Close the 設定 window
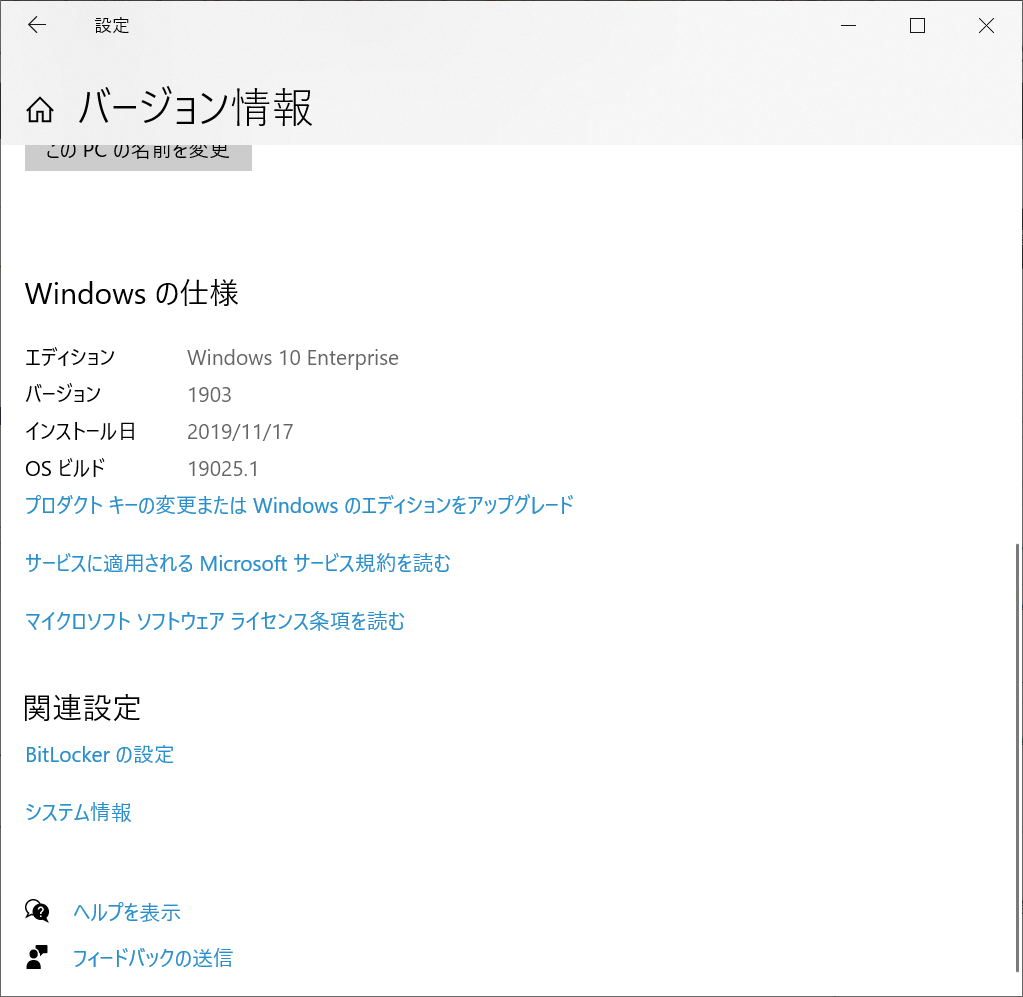The width and height of the screenshot is (1023, 997). 986,25
